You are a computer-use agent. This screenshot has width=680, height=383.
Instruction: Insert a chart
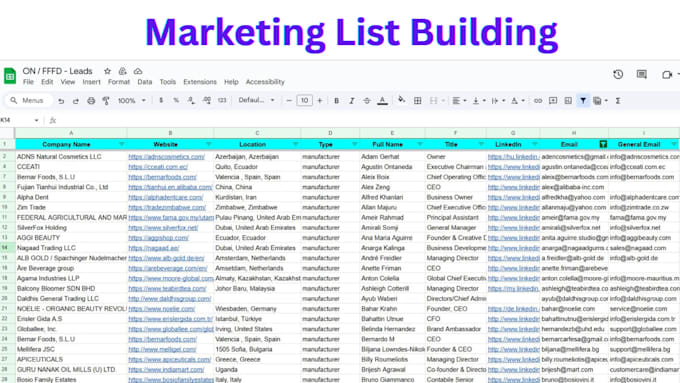tap(568, 101)
